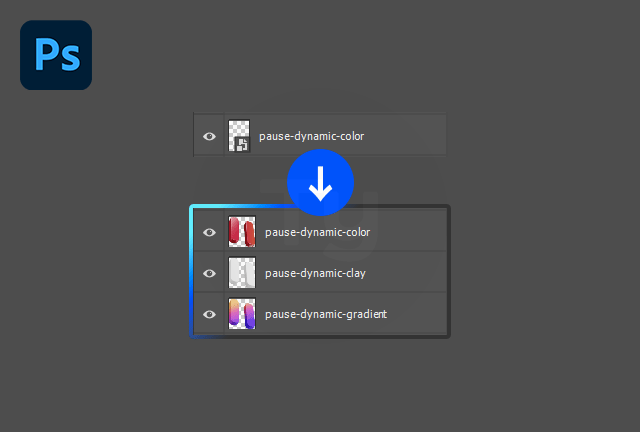The image size is (640, 432).
Task: Toggle visibility of red pause-dynamic-color layer
Action: click(209, 232)
